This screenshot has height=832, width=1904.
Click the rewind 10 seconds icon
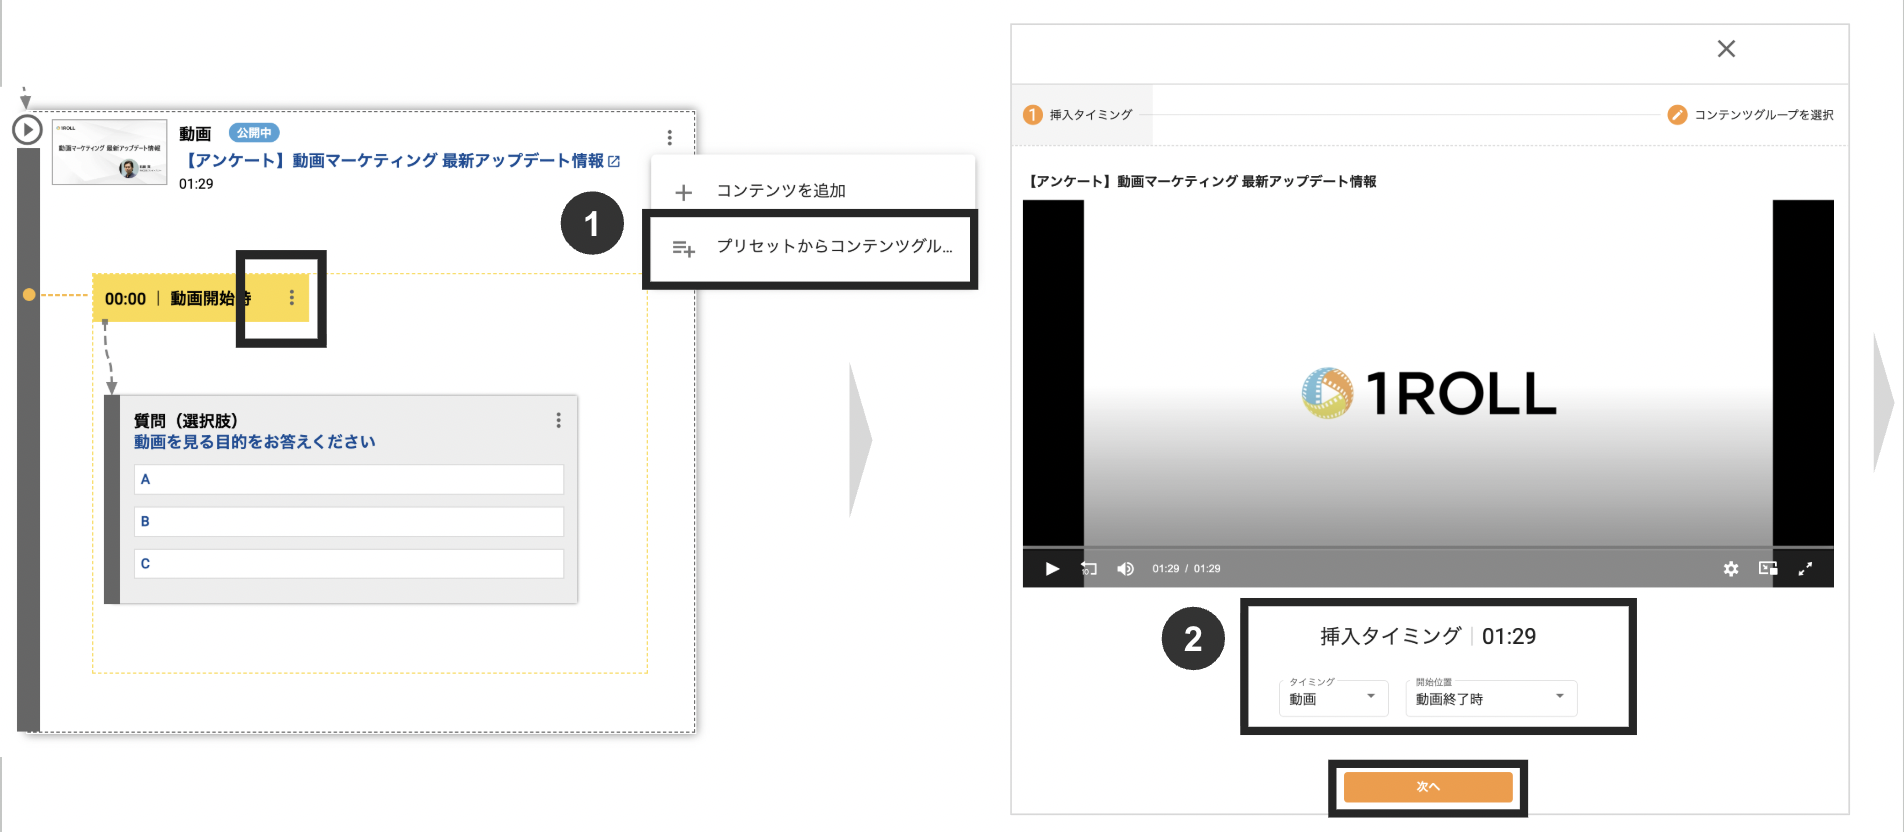[x=1089, y=569]
